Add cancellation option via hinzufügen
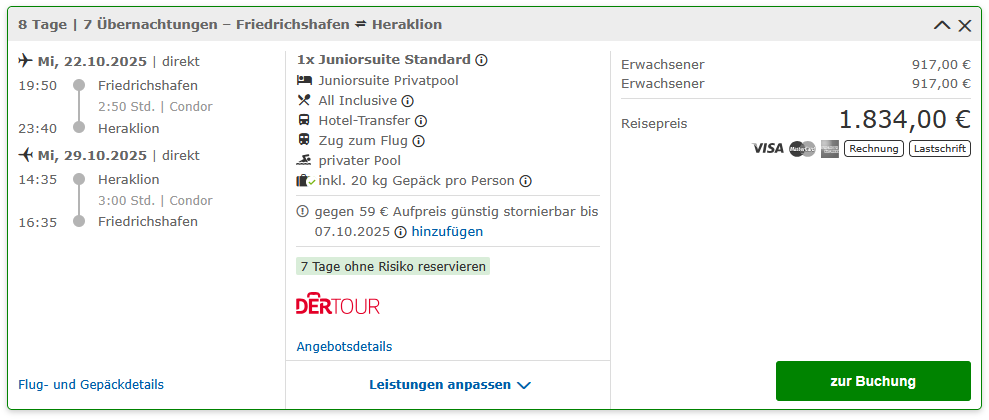Image resolution: width=989 pixels, height=420 pixels. [x=447, y=232]
